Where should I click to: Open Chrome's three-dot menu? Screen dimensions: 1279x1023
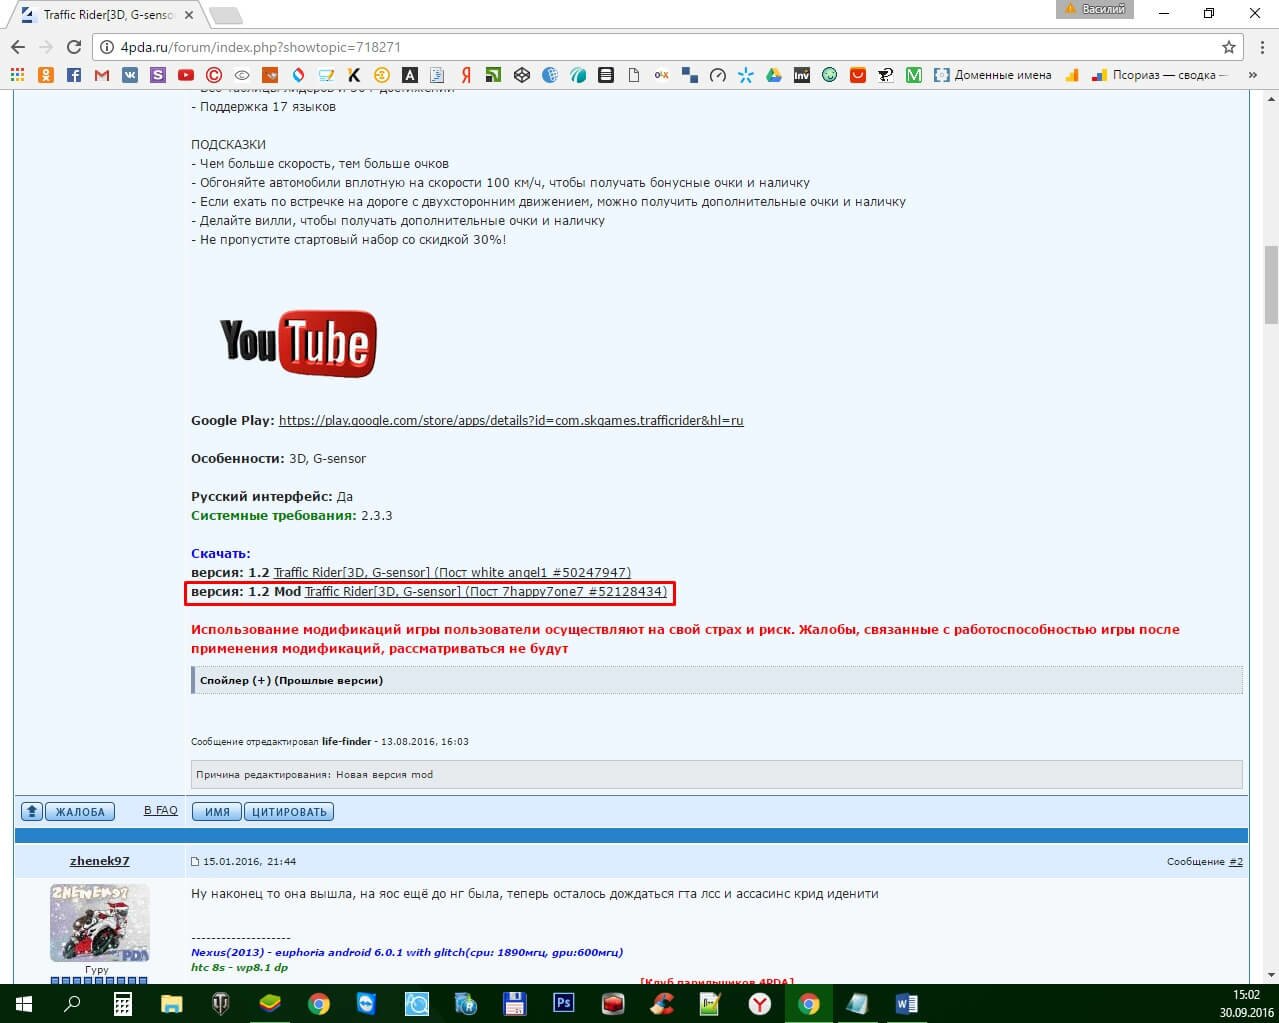coord(1258,47)
